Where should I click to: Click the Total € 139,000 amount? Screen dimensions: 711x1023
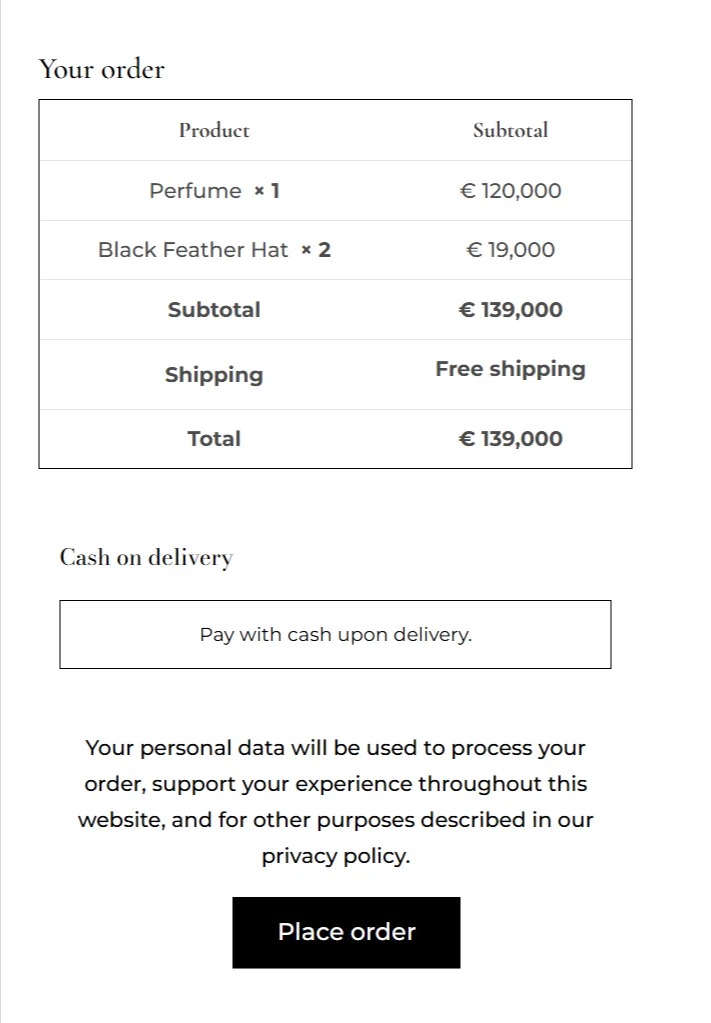pyautogui.click(x=510, y=439)
